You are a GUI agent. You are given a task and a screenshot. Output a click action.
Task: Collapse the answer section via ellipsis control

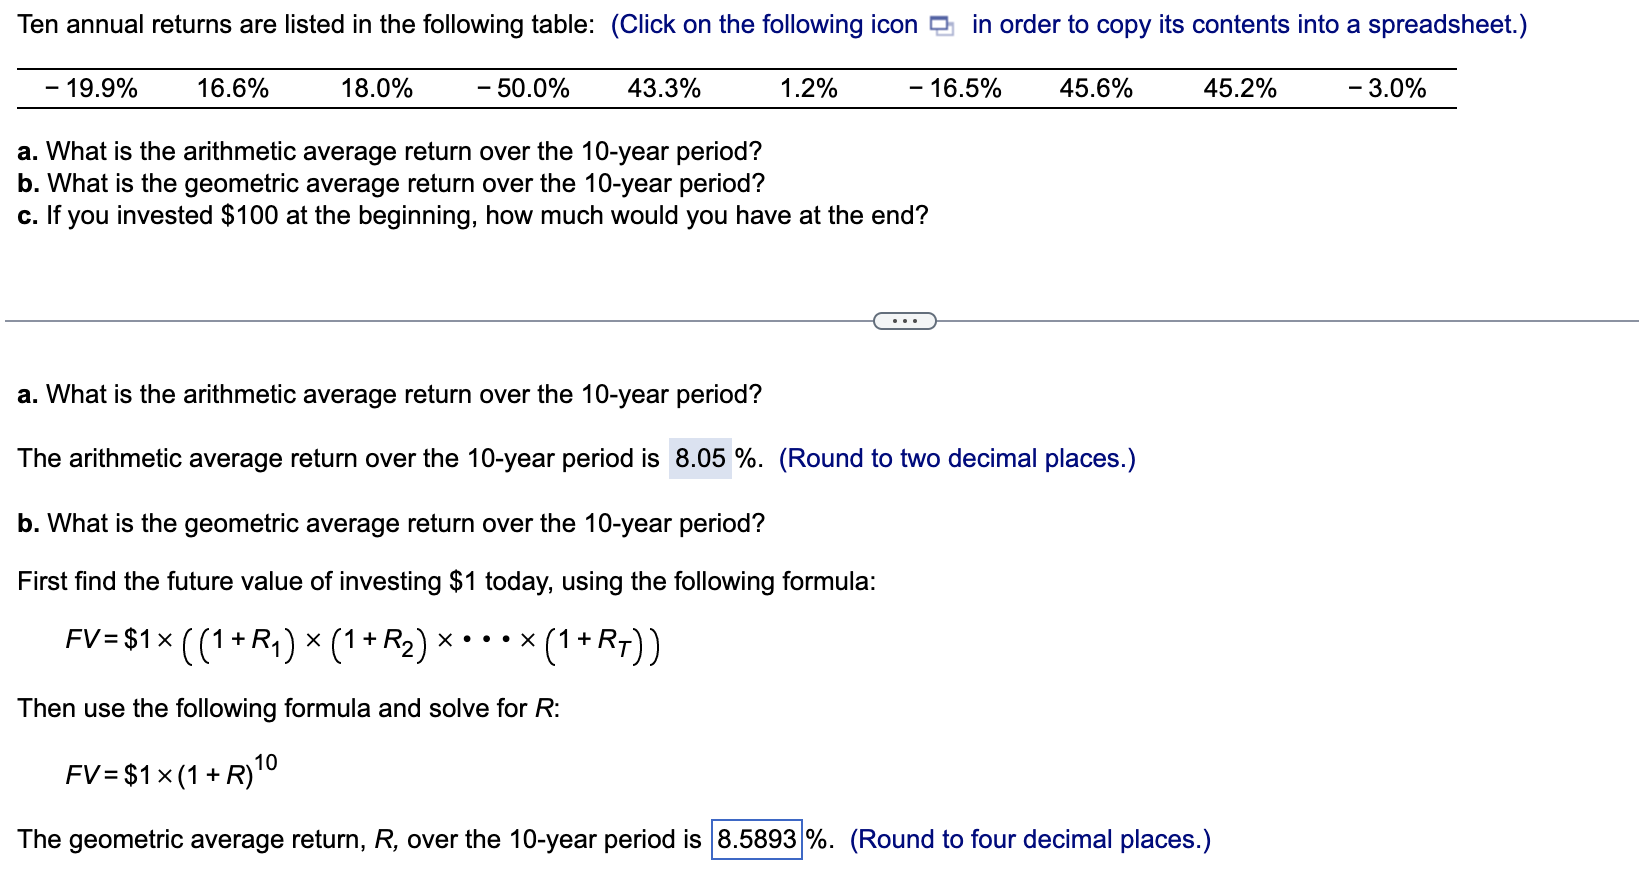pyautogui.click(x=903, y=320)
